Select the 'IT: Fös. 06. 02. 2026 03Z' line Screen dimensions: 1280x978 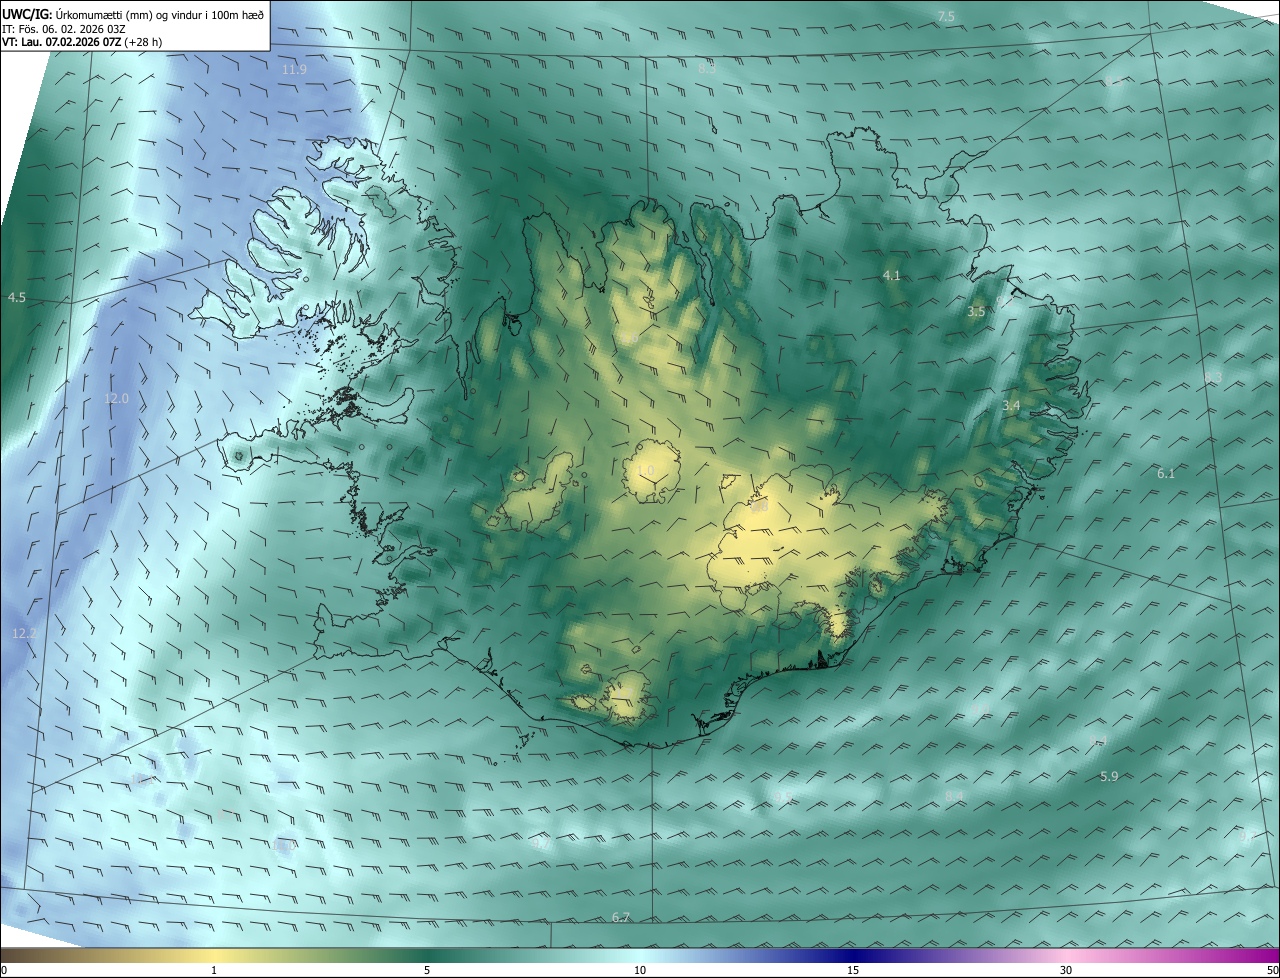tap(64, 29)
